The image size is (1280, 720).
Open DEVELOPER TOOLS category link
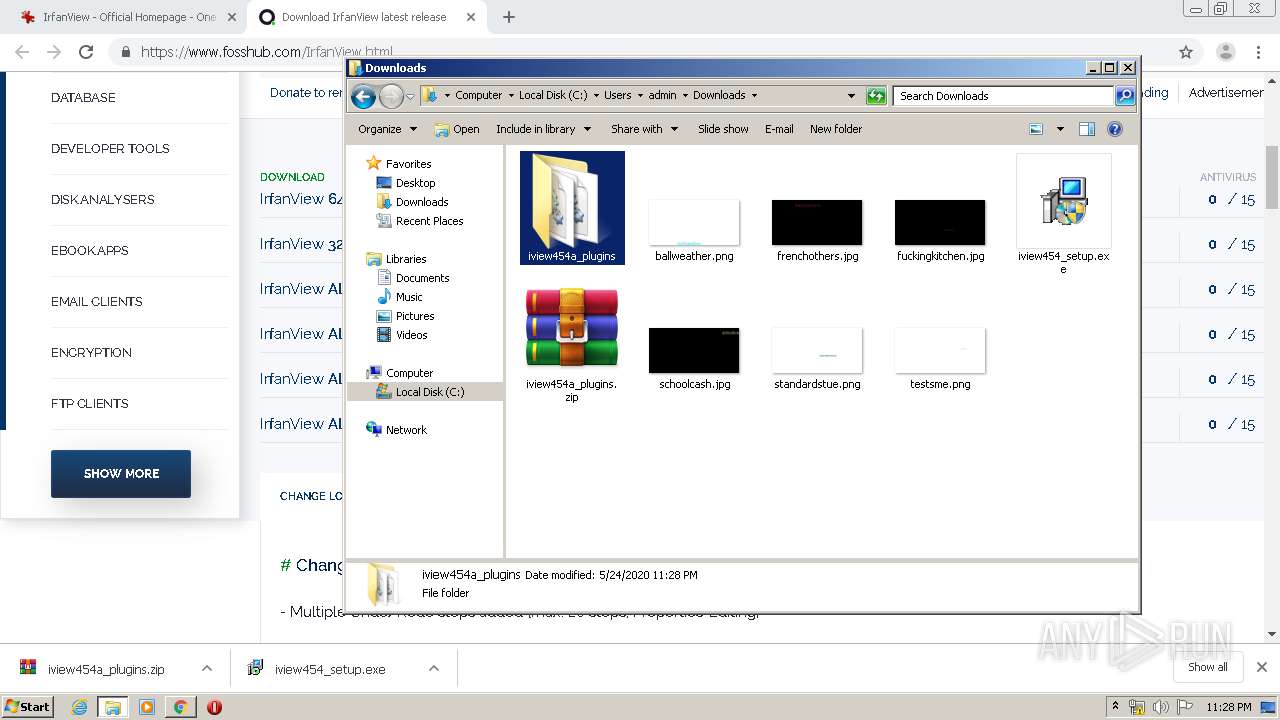click(x=110, y=149)
